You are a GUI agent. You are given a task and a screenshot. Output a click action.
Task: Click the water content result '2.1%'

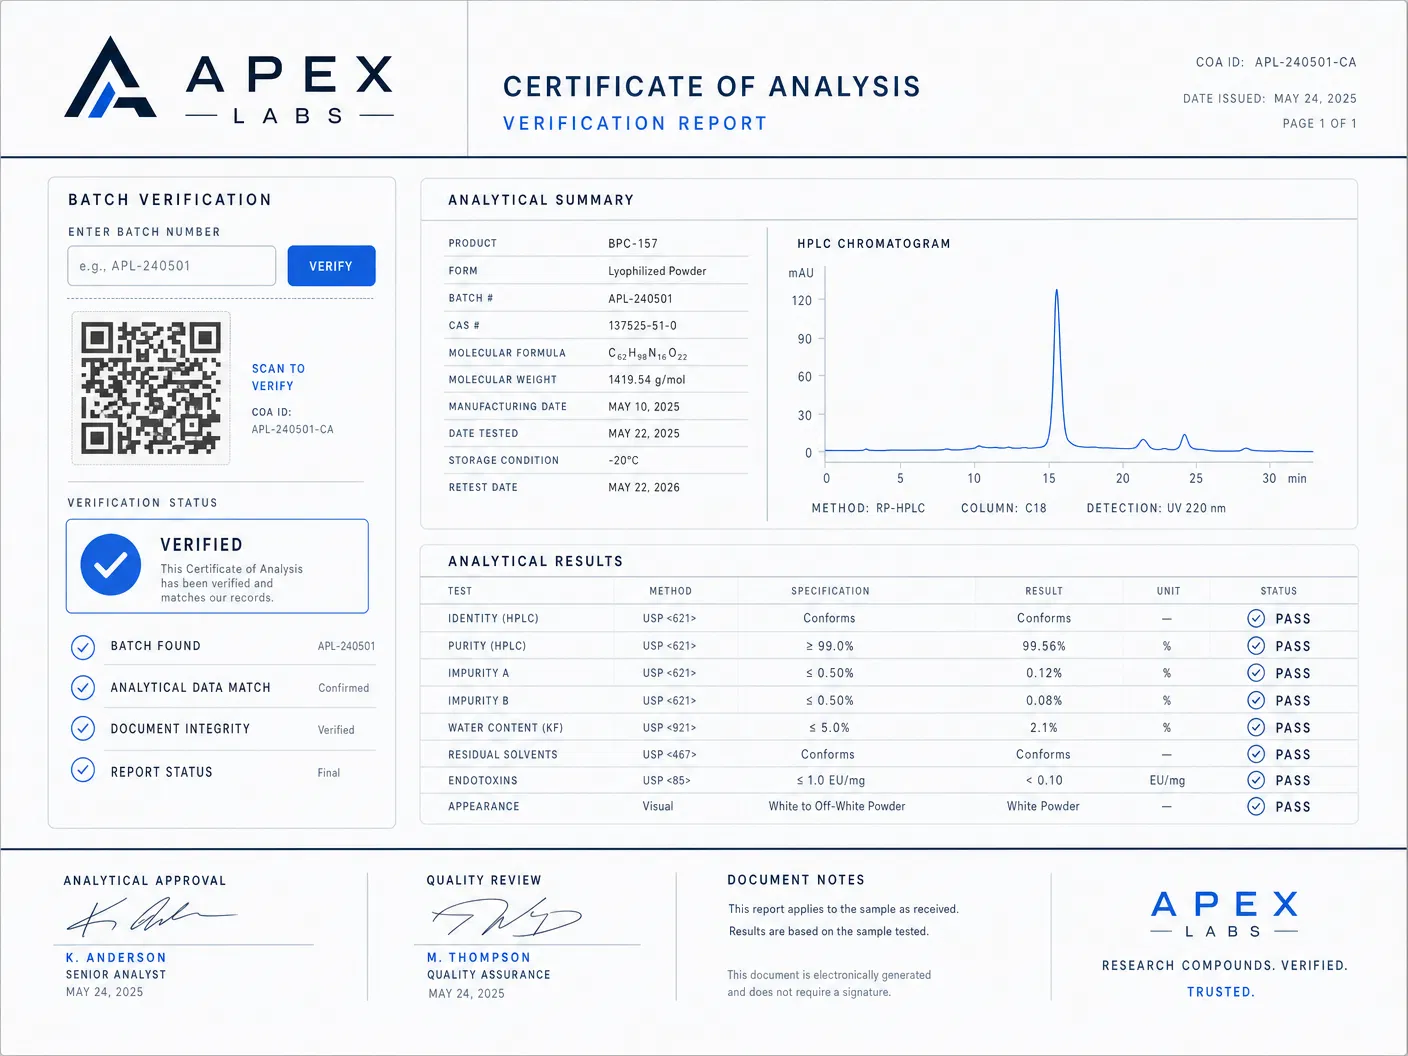1044,727
